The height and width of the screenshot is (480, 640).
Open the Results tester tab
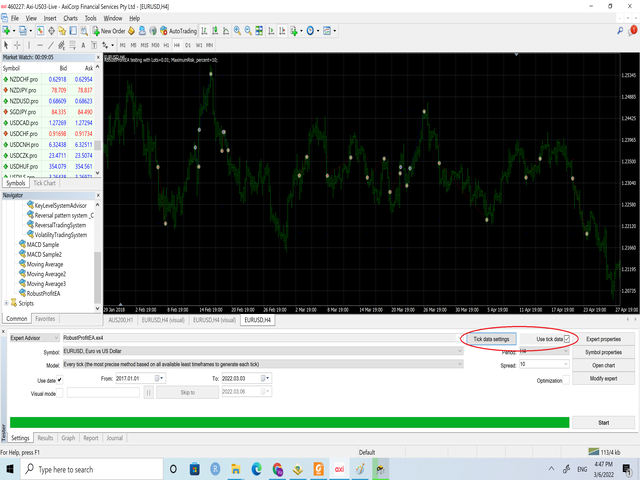45,438
